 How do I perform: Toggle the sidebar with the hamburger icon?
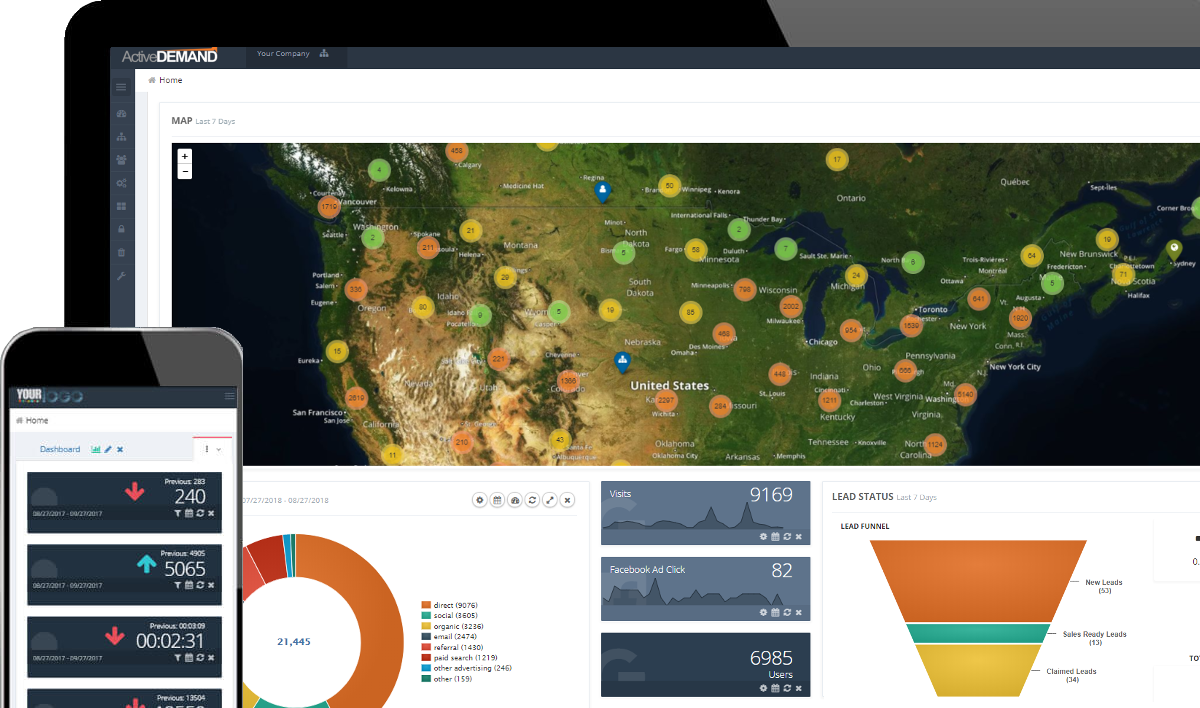120,86
